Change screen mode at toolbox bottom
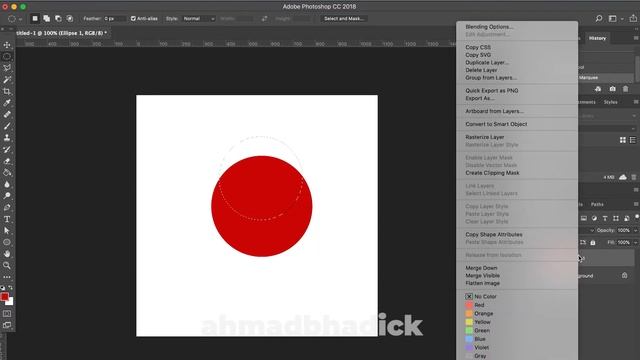640x360 pixels. [x=7, y=325]
